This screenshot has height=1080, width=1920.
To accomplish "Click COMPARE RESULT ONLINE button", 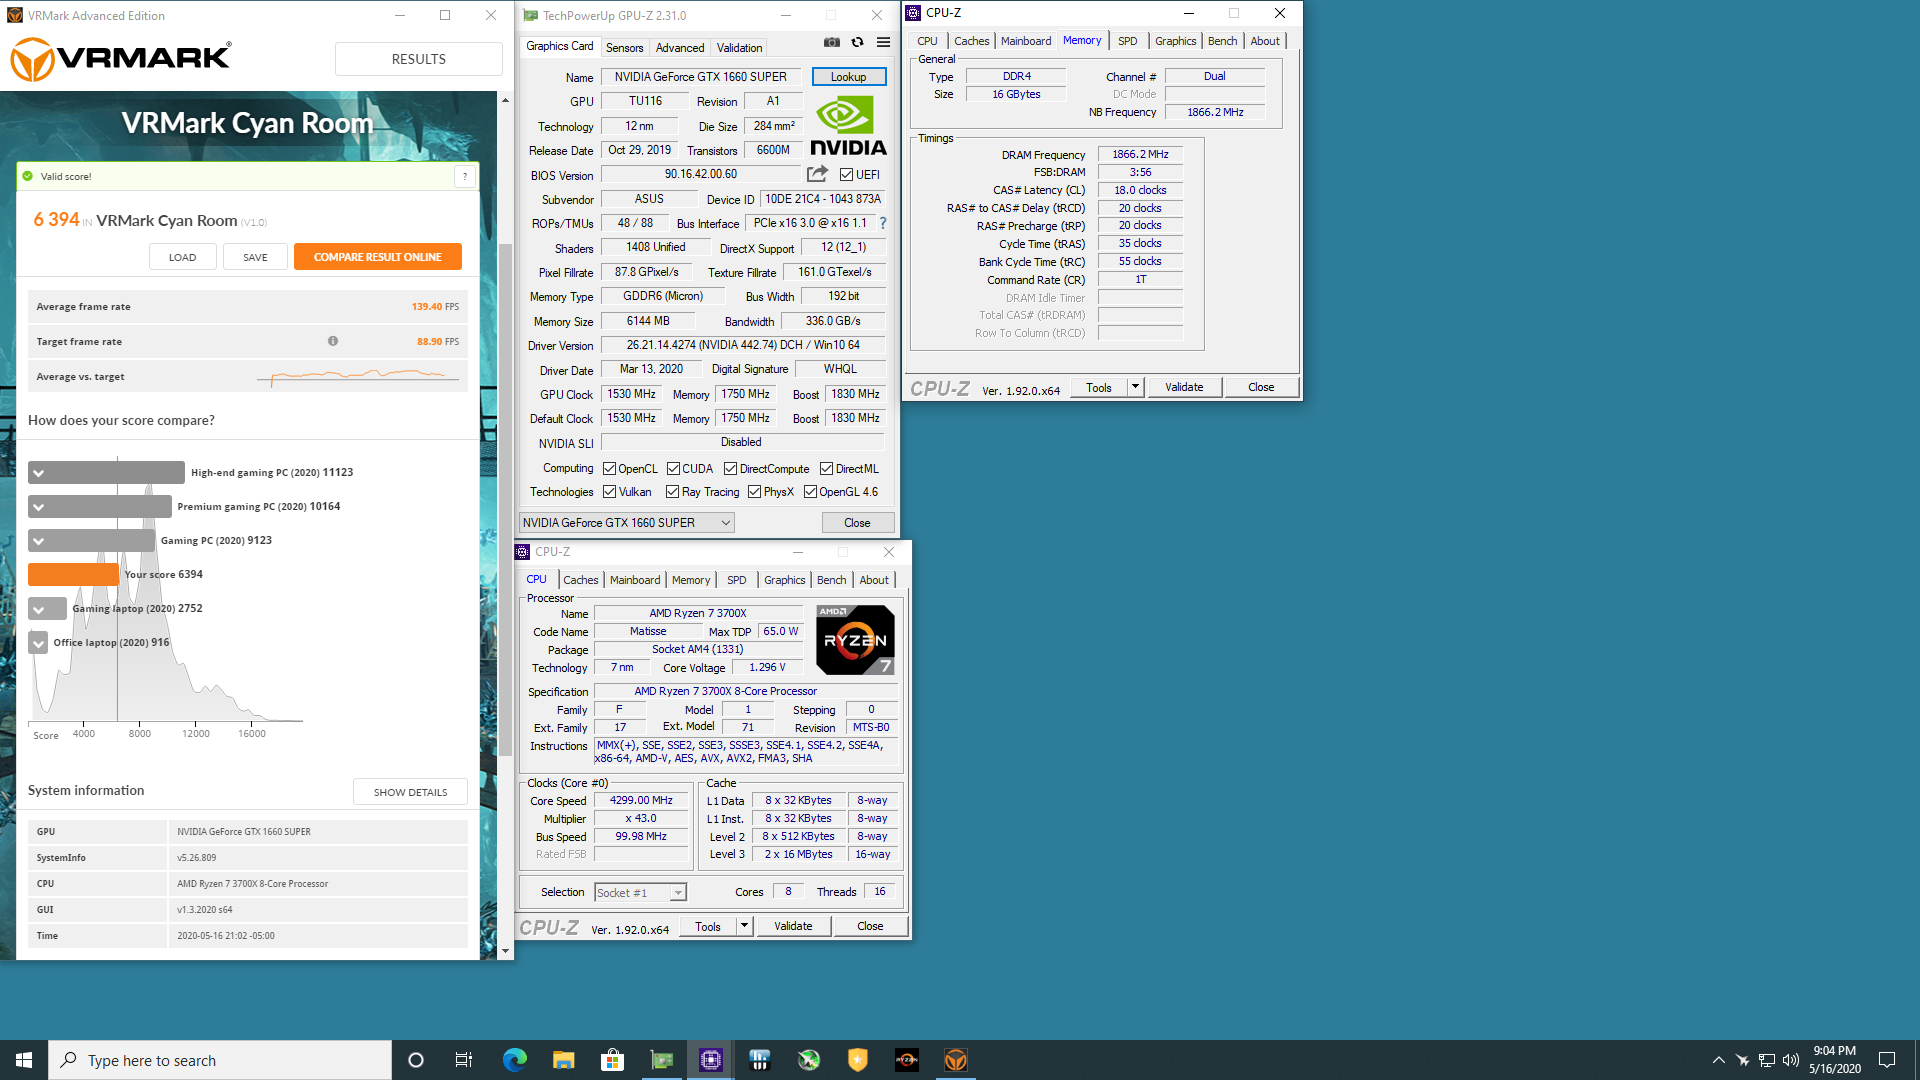I will click(x=378, y=257).
